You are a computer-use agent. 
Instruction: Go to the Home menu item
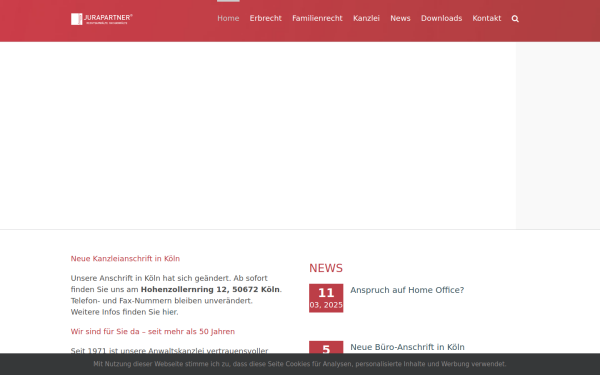tap(228, 18)
